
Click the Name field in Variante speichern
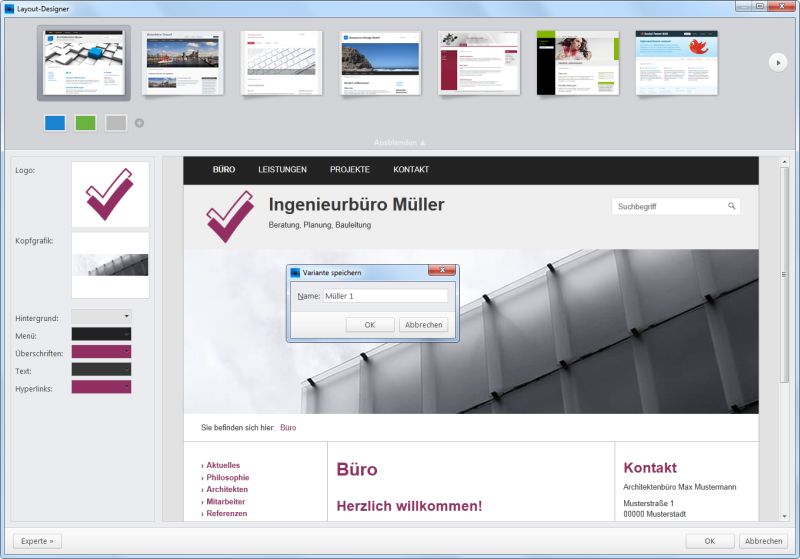pyautogui.click(x=385, y=296)
